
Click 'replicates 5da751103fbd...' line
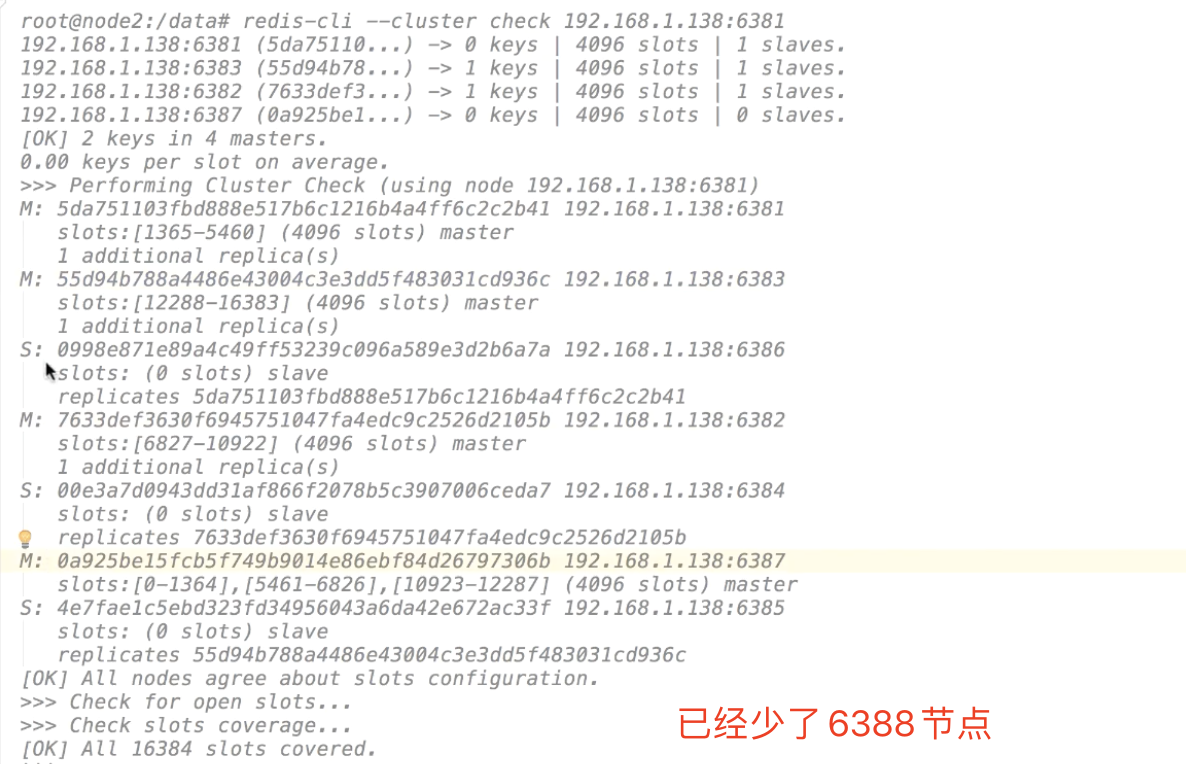click(x=371, y=396)
